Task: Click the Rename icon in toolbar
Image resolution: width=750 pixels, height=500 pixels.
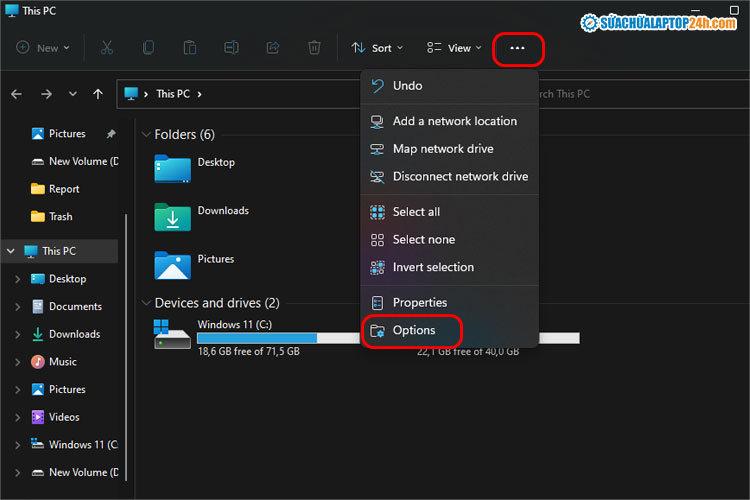Action: click(232, 47)
